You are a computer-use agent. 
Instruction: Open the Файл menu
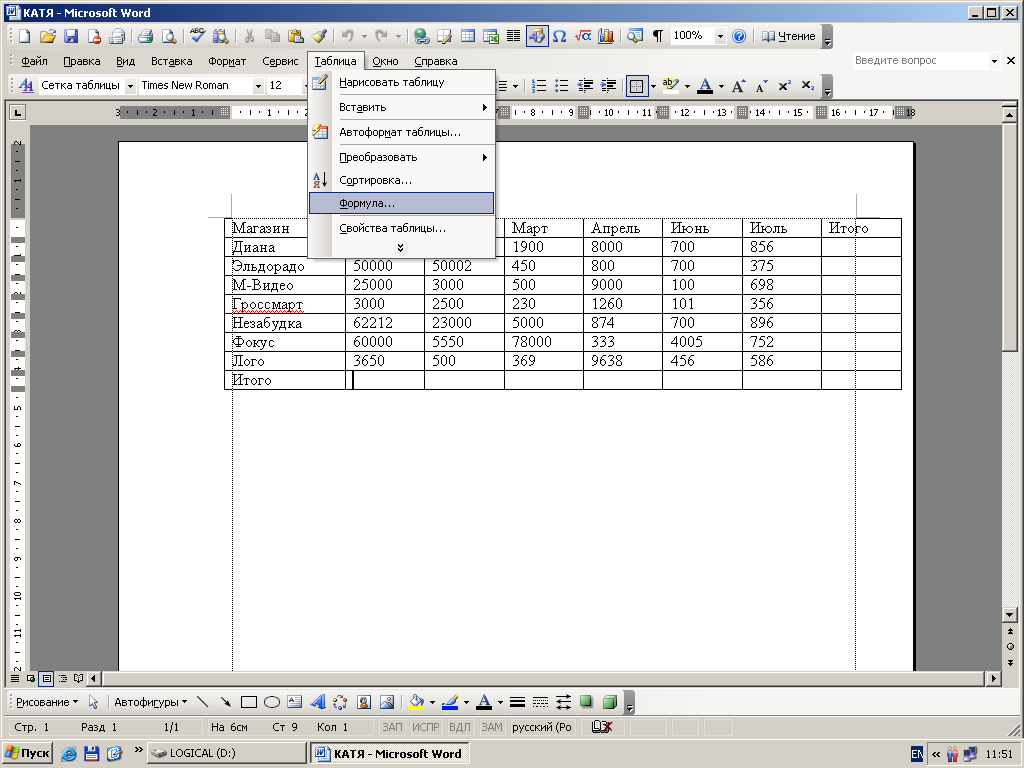pos(34,61)
